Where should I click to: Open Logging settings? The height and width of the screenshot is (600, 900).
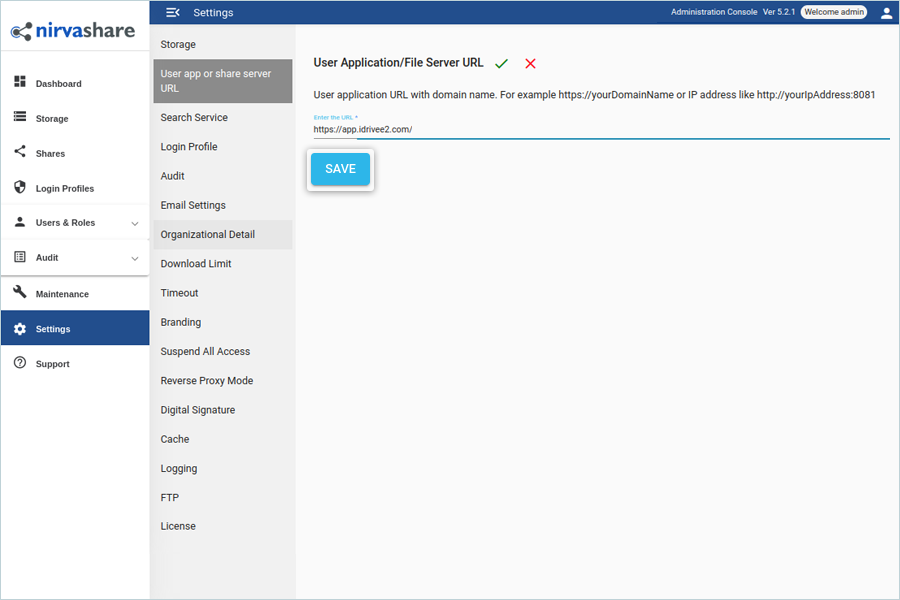point(223,469)
